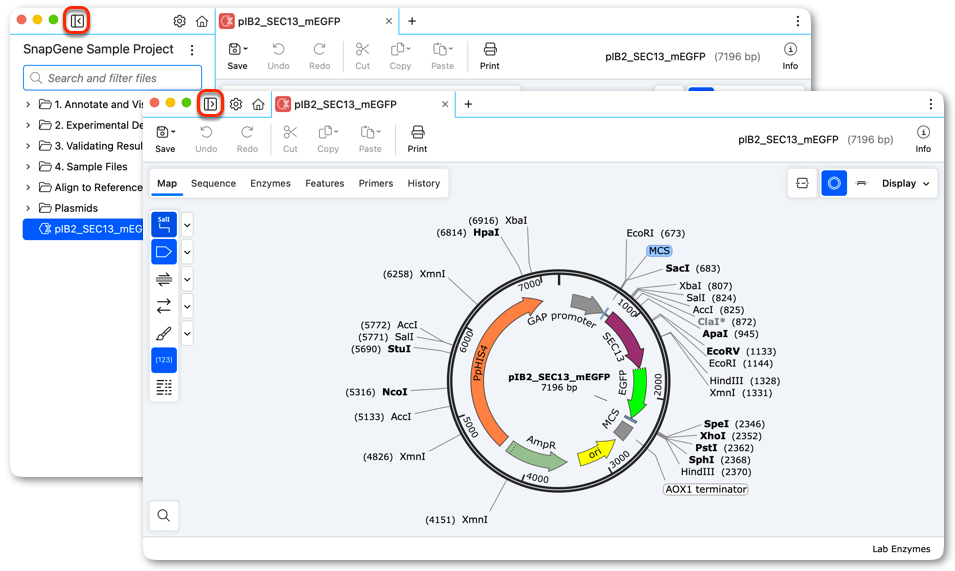The image size is (955, 571).
Task: Expand the 'Align to Reference' folder
Action: [28, 187]
